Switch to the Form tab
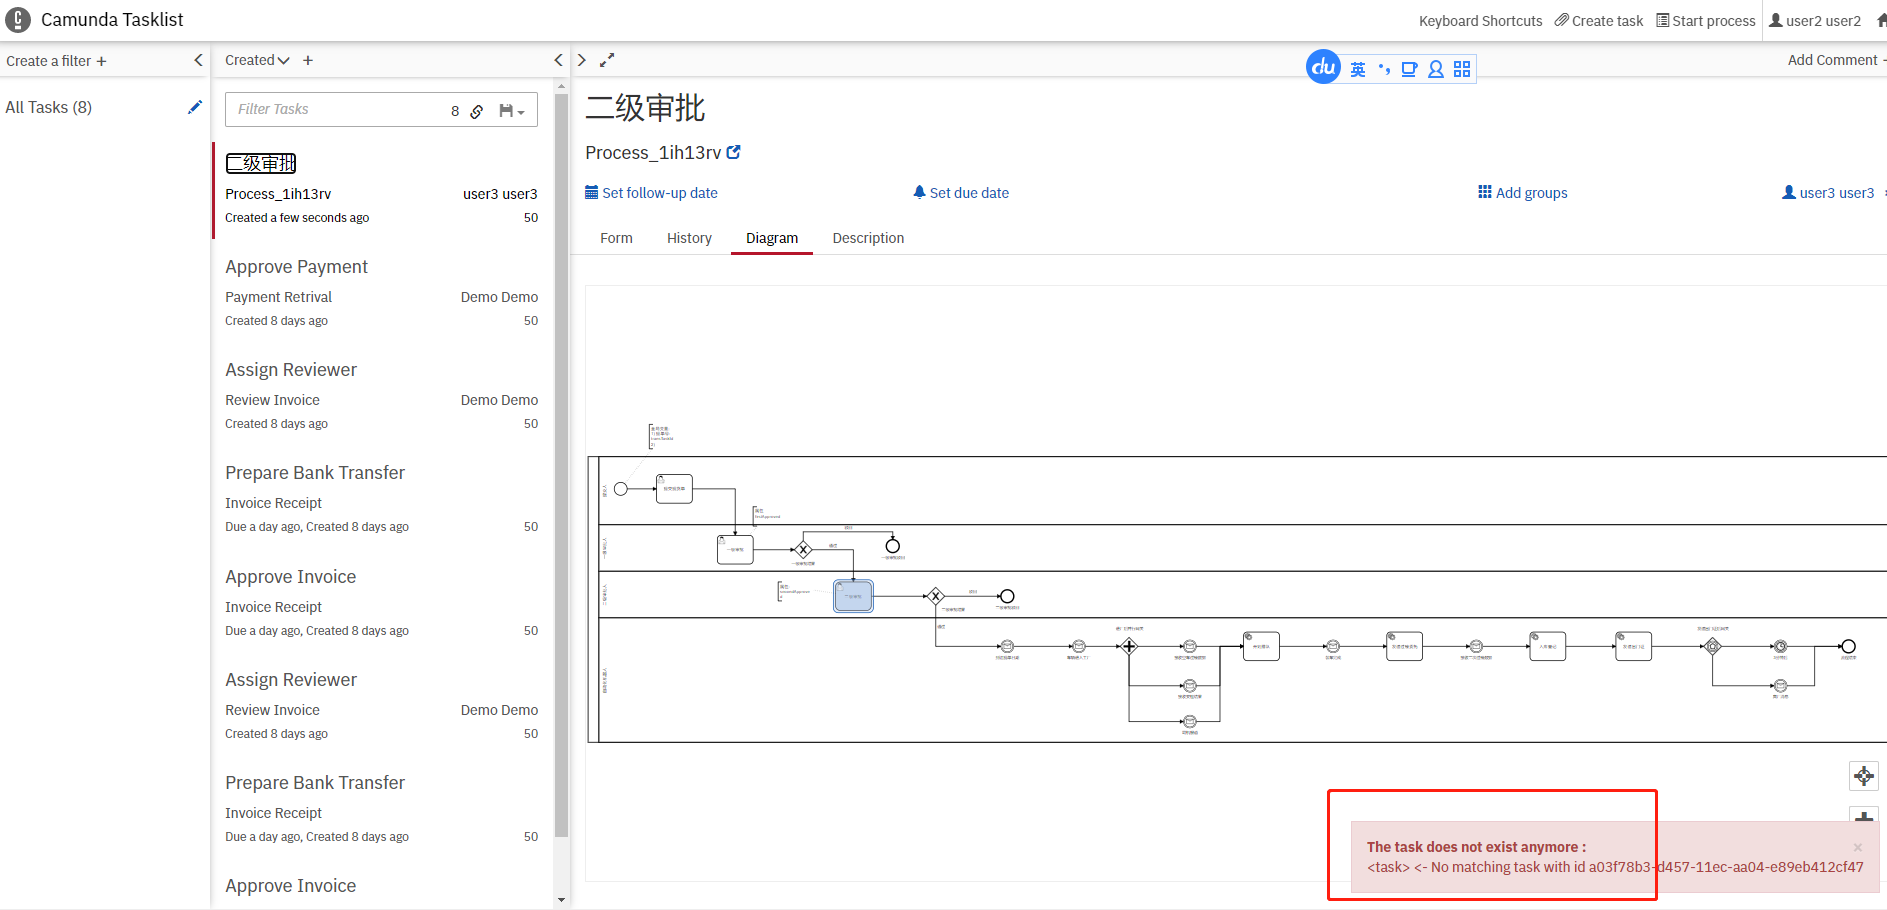 click(x=616, y=238)
